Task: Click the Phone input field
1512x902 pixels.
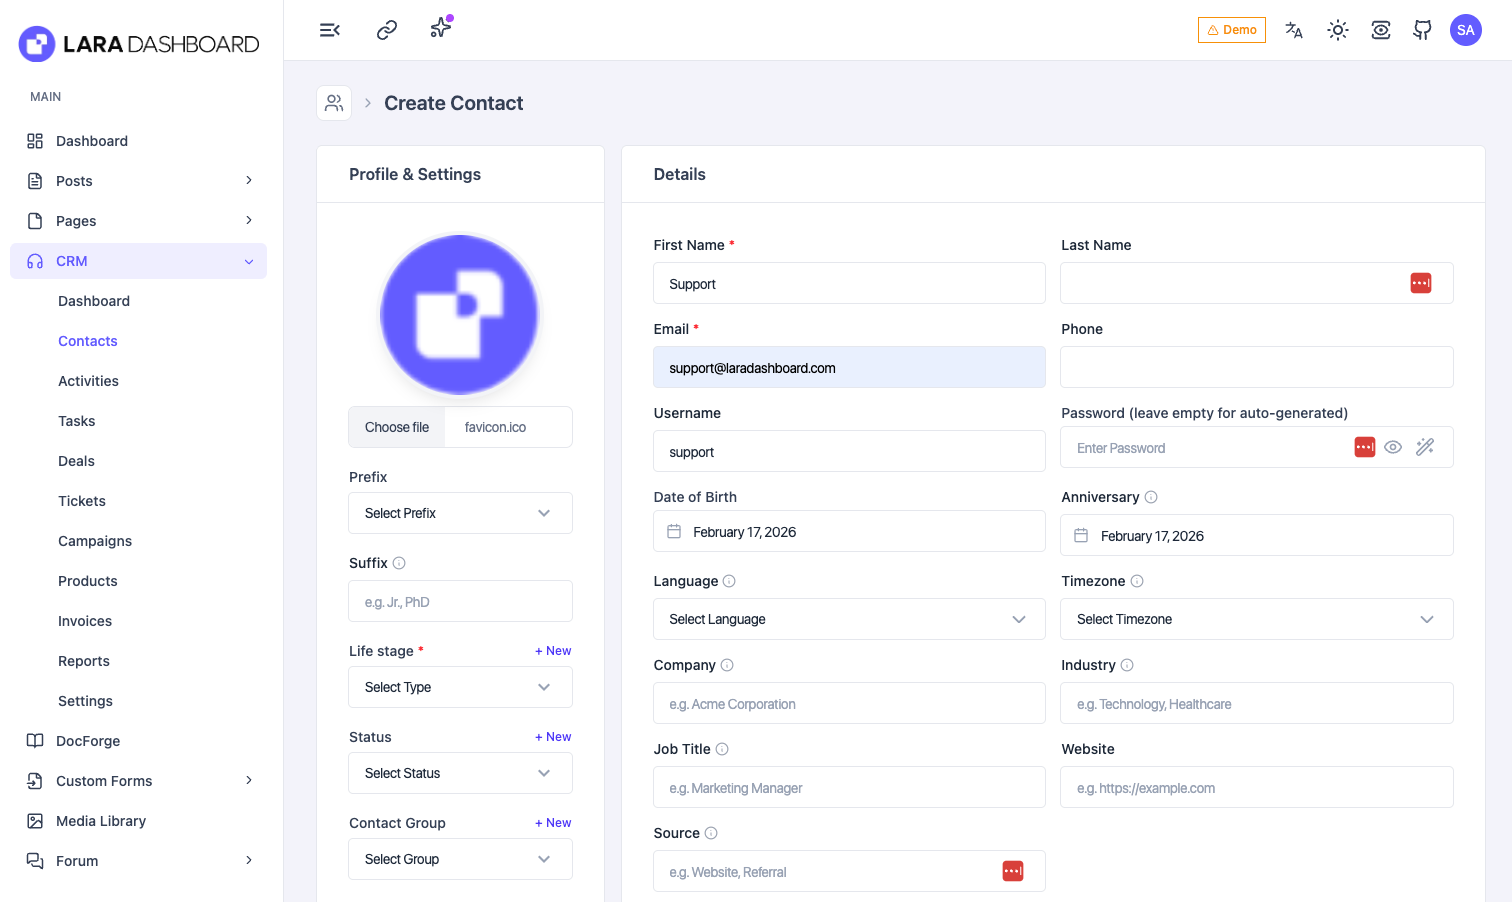Action: coord(1257,367)
